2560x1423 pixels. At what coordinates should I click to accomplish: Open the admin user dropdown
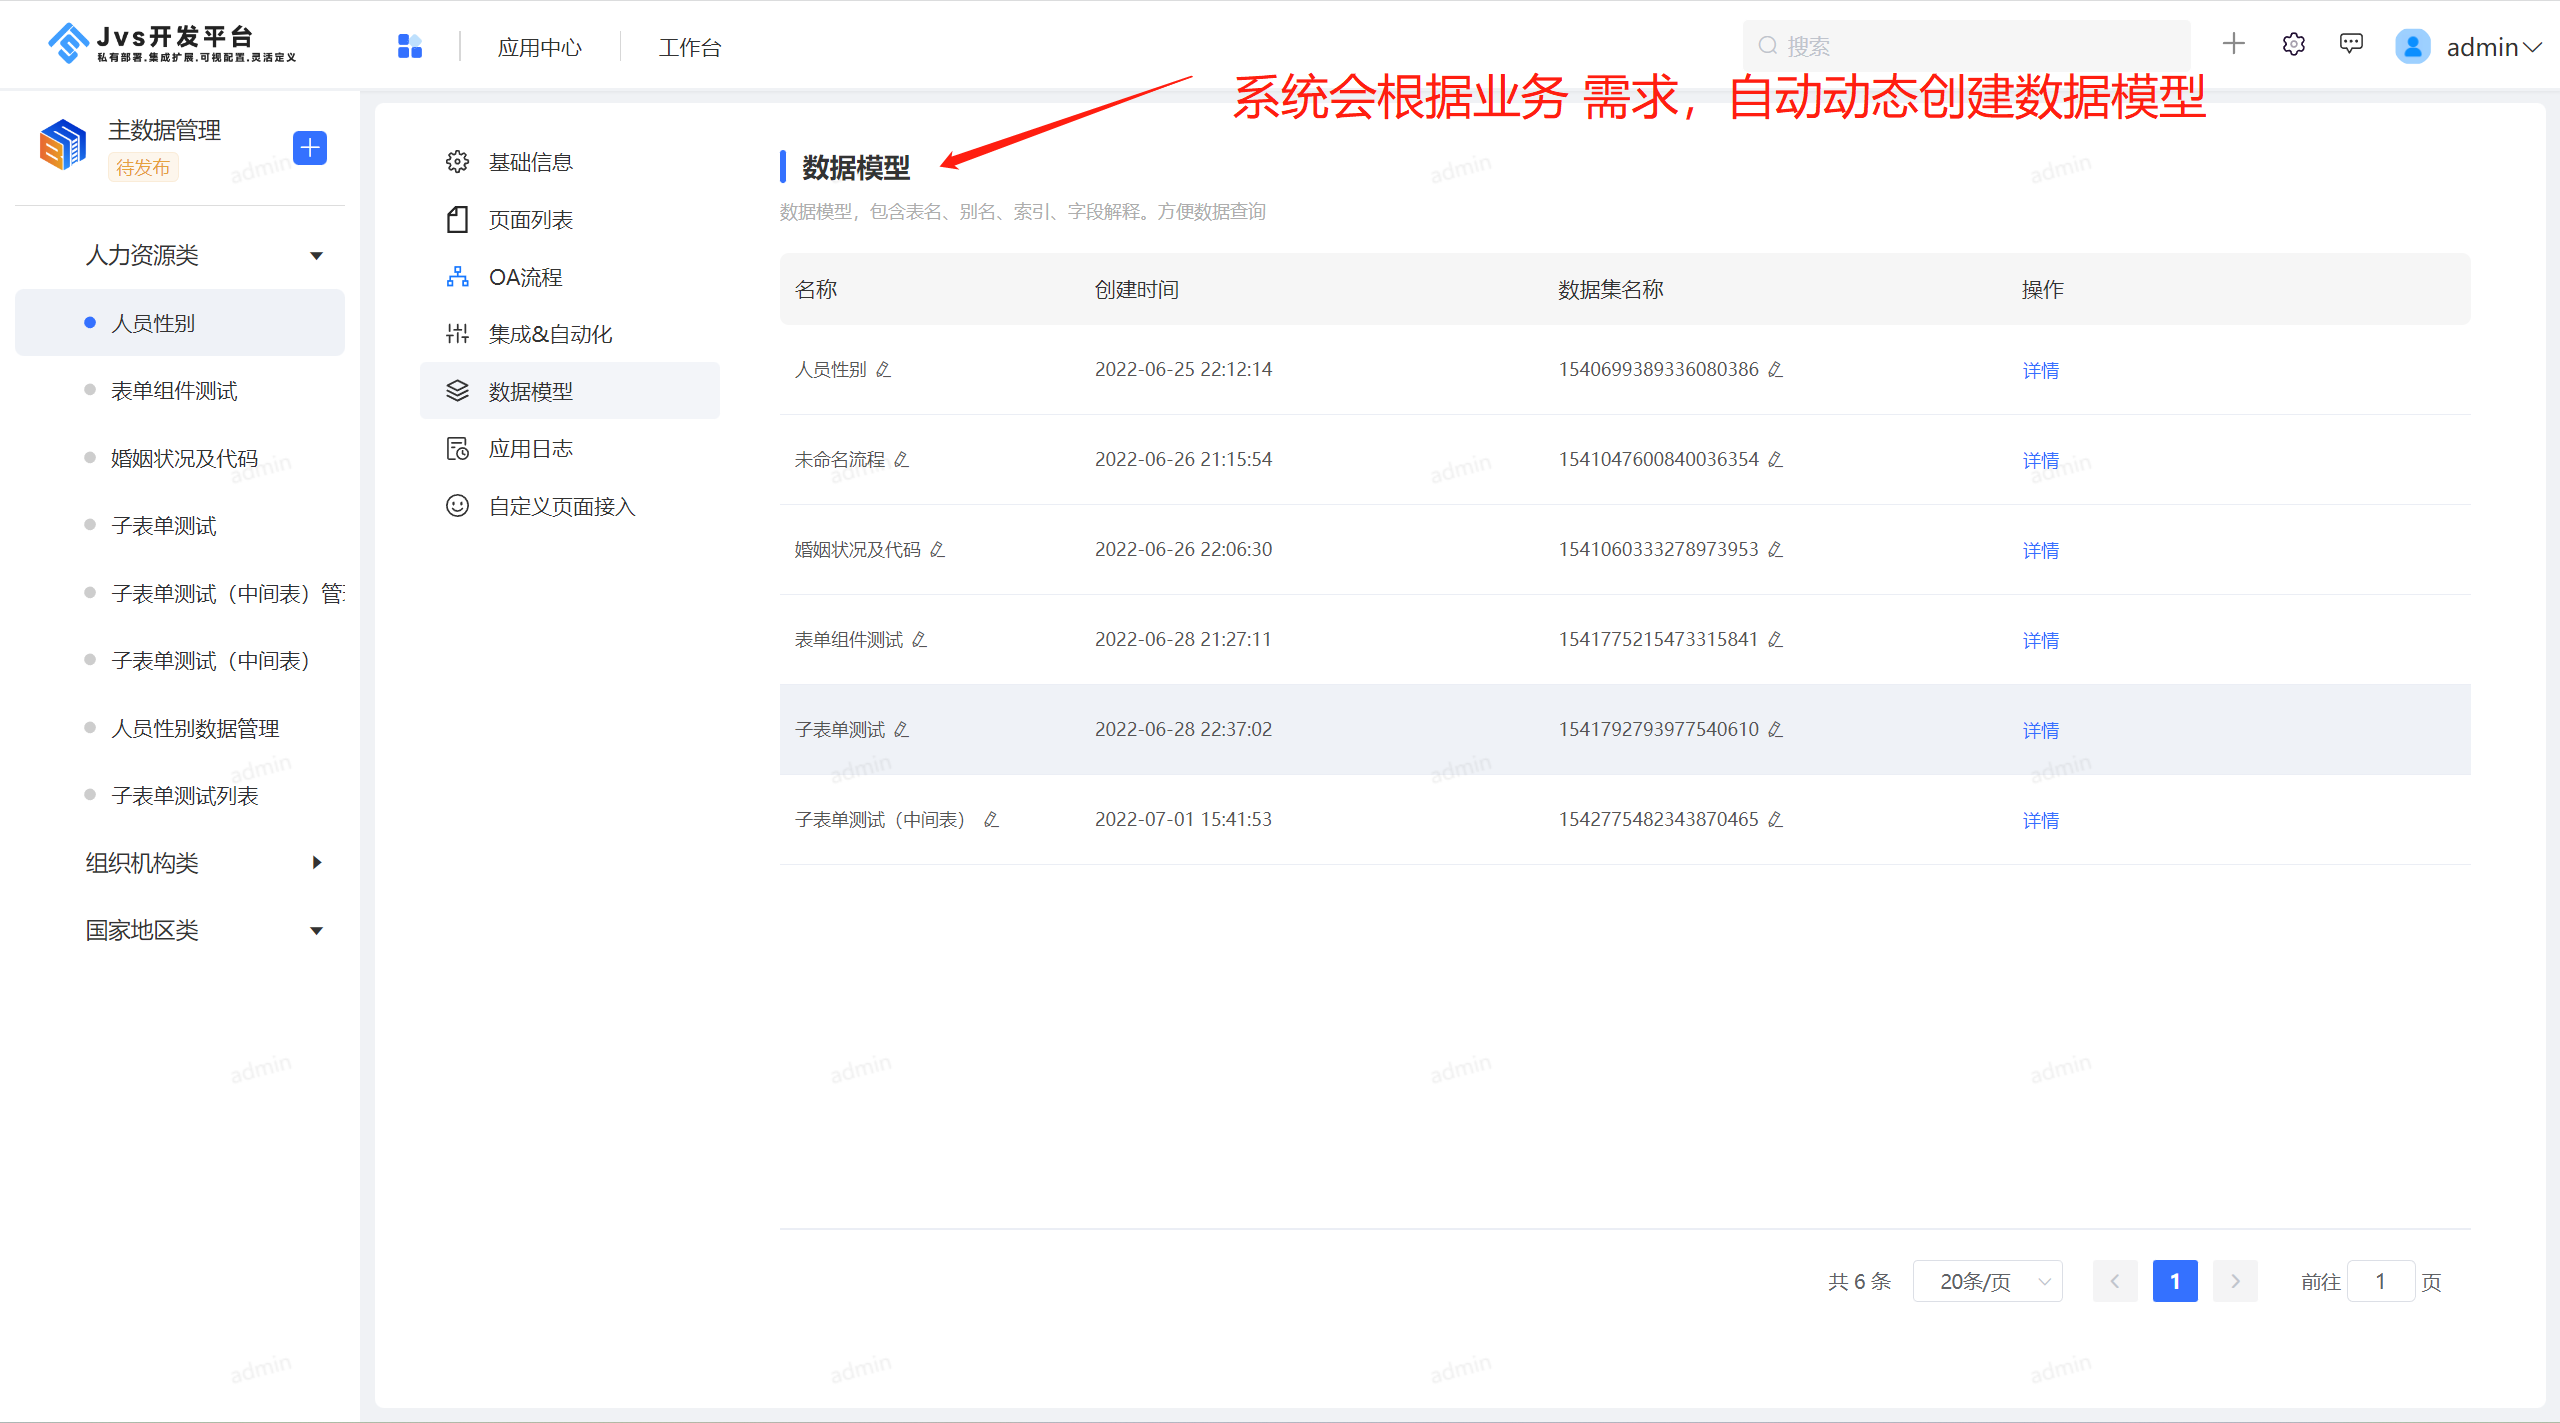coord(2494,47)
